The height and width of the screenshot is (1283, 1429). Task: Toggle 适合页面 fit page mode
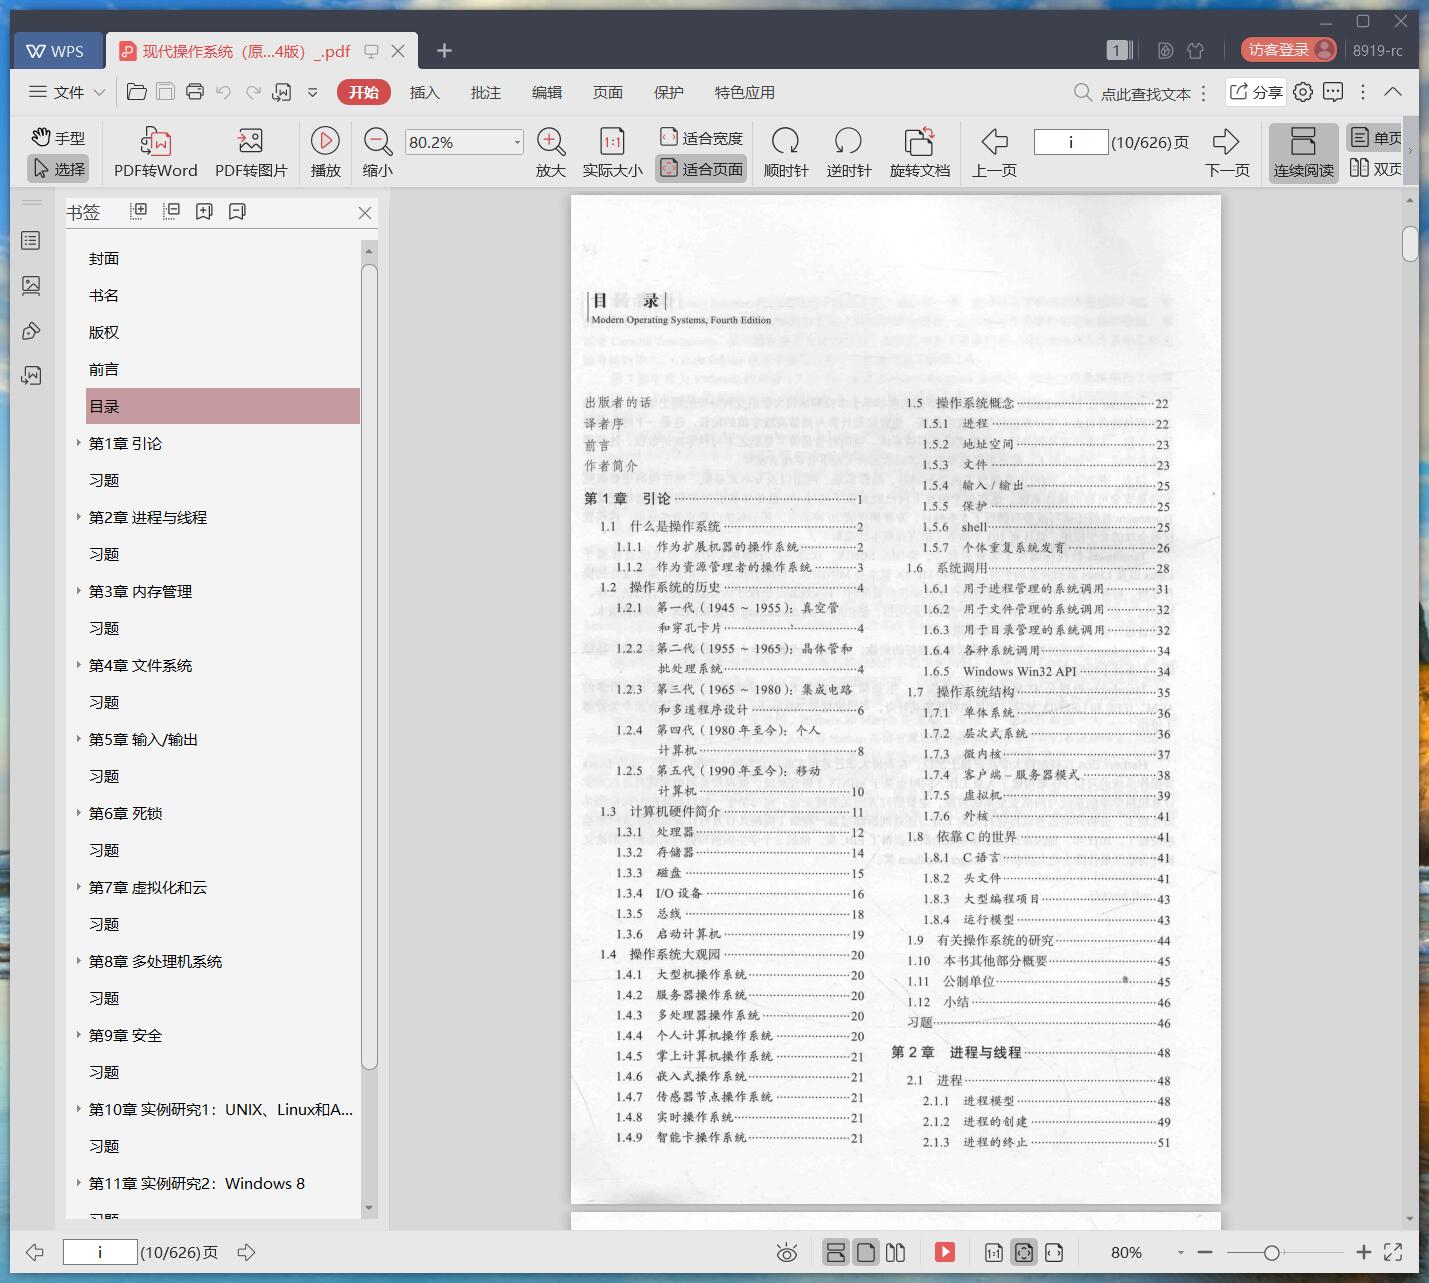click(701, 169)
